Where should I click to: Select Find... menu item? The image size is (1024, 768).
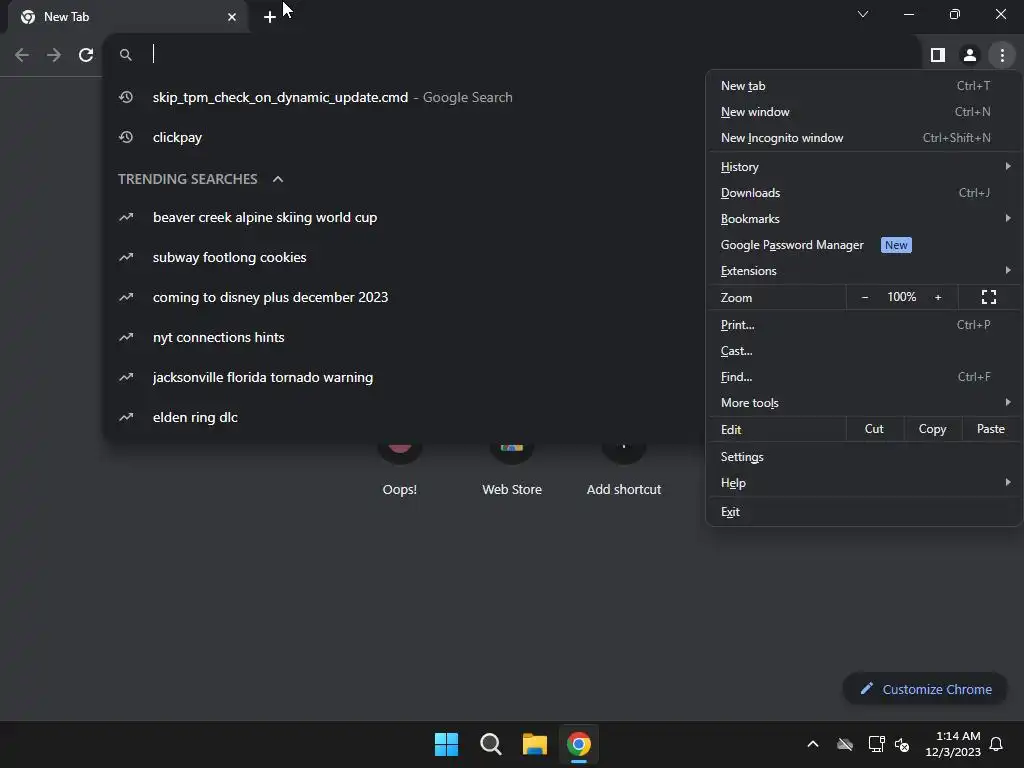[x=864, y=377]
